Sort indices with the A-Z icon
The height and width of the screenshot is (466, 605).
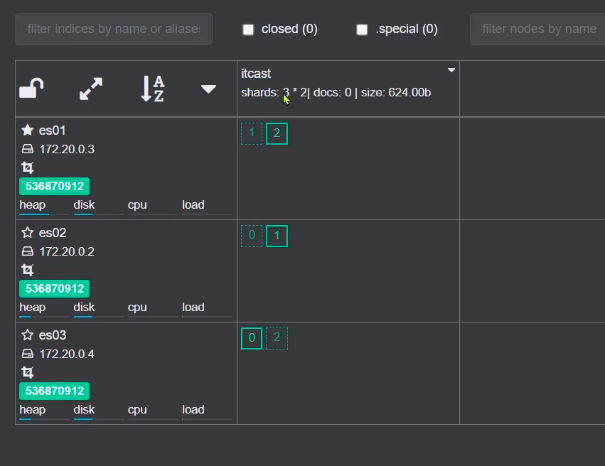[x=152, y=89]
